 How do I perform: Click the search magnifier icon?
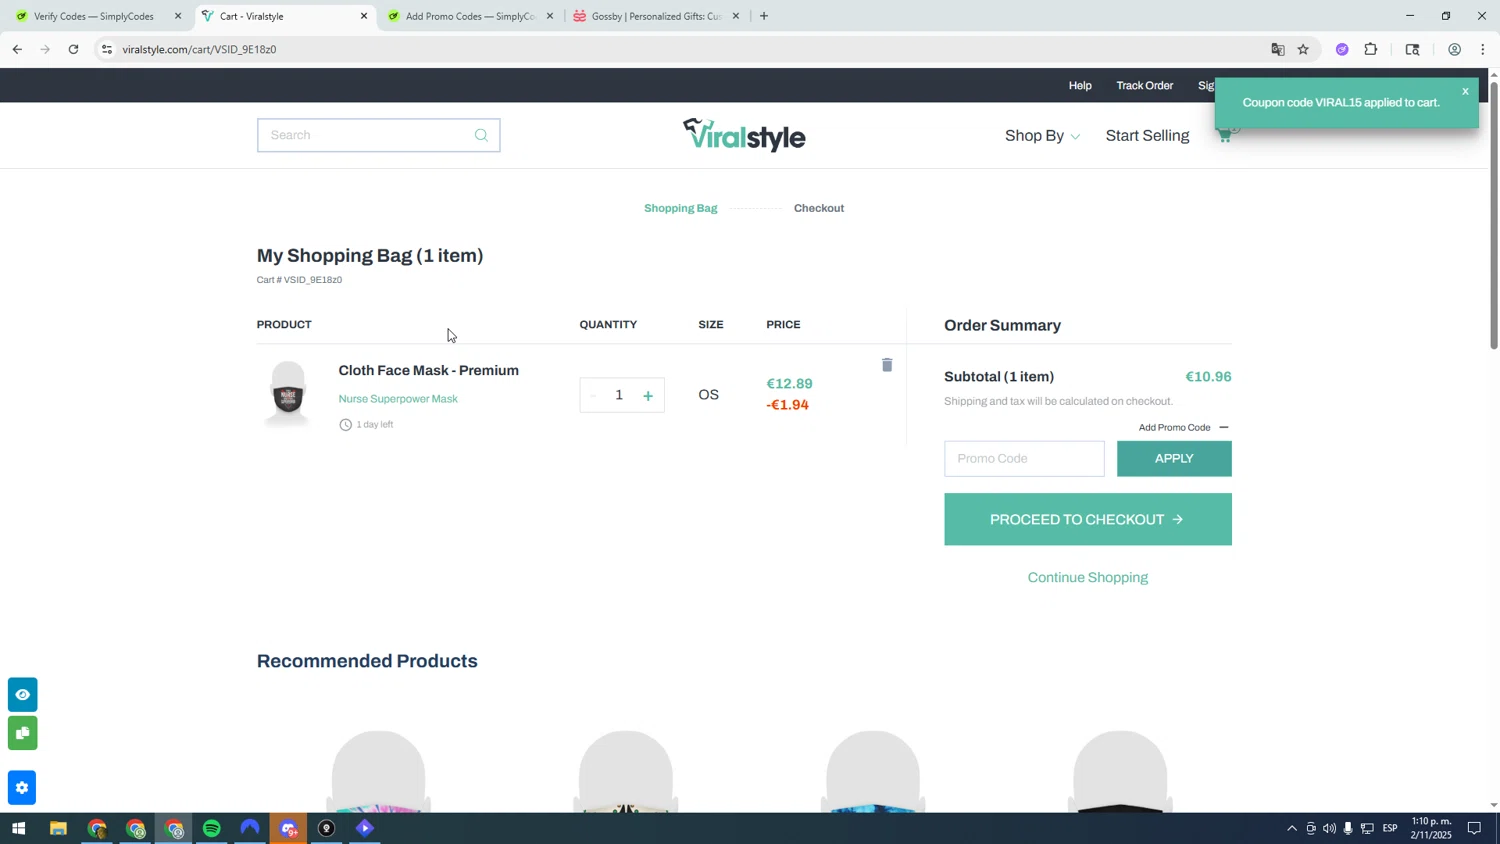pyautogui.click(x=481, y=135)
